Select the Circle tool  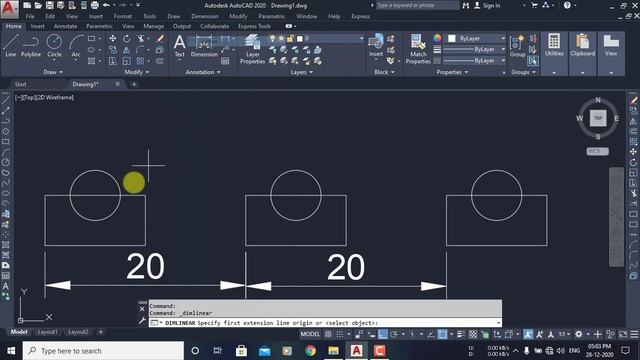(54, 45)
